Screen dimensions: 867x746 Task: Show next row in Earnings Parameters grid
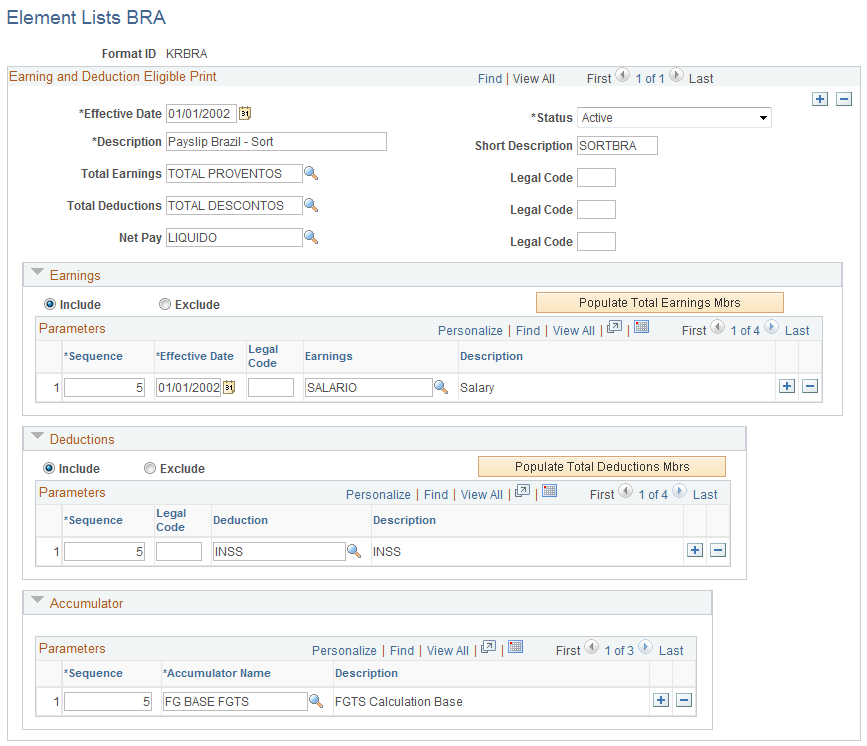(771, 327)
